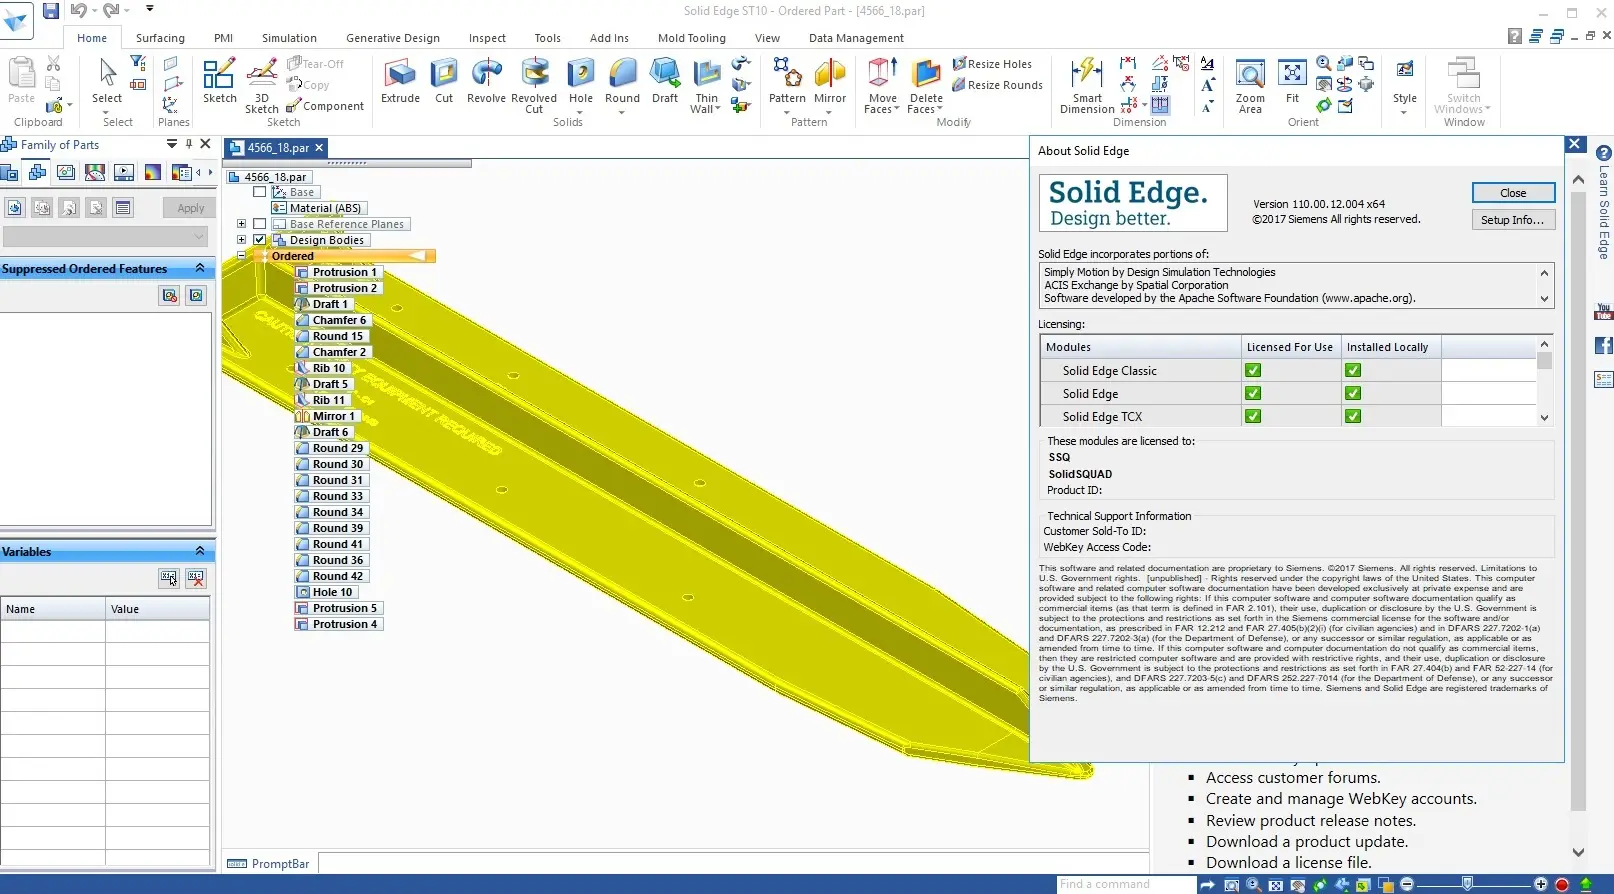Switch to the PMI tab
1614x894 pixels.
223,38
